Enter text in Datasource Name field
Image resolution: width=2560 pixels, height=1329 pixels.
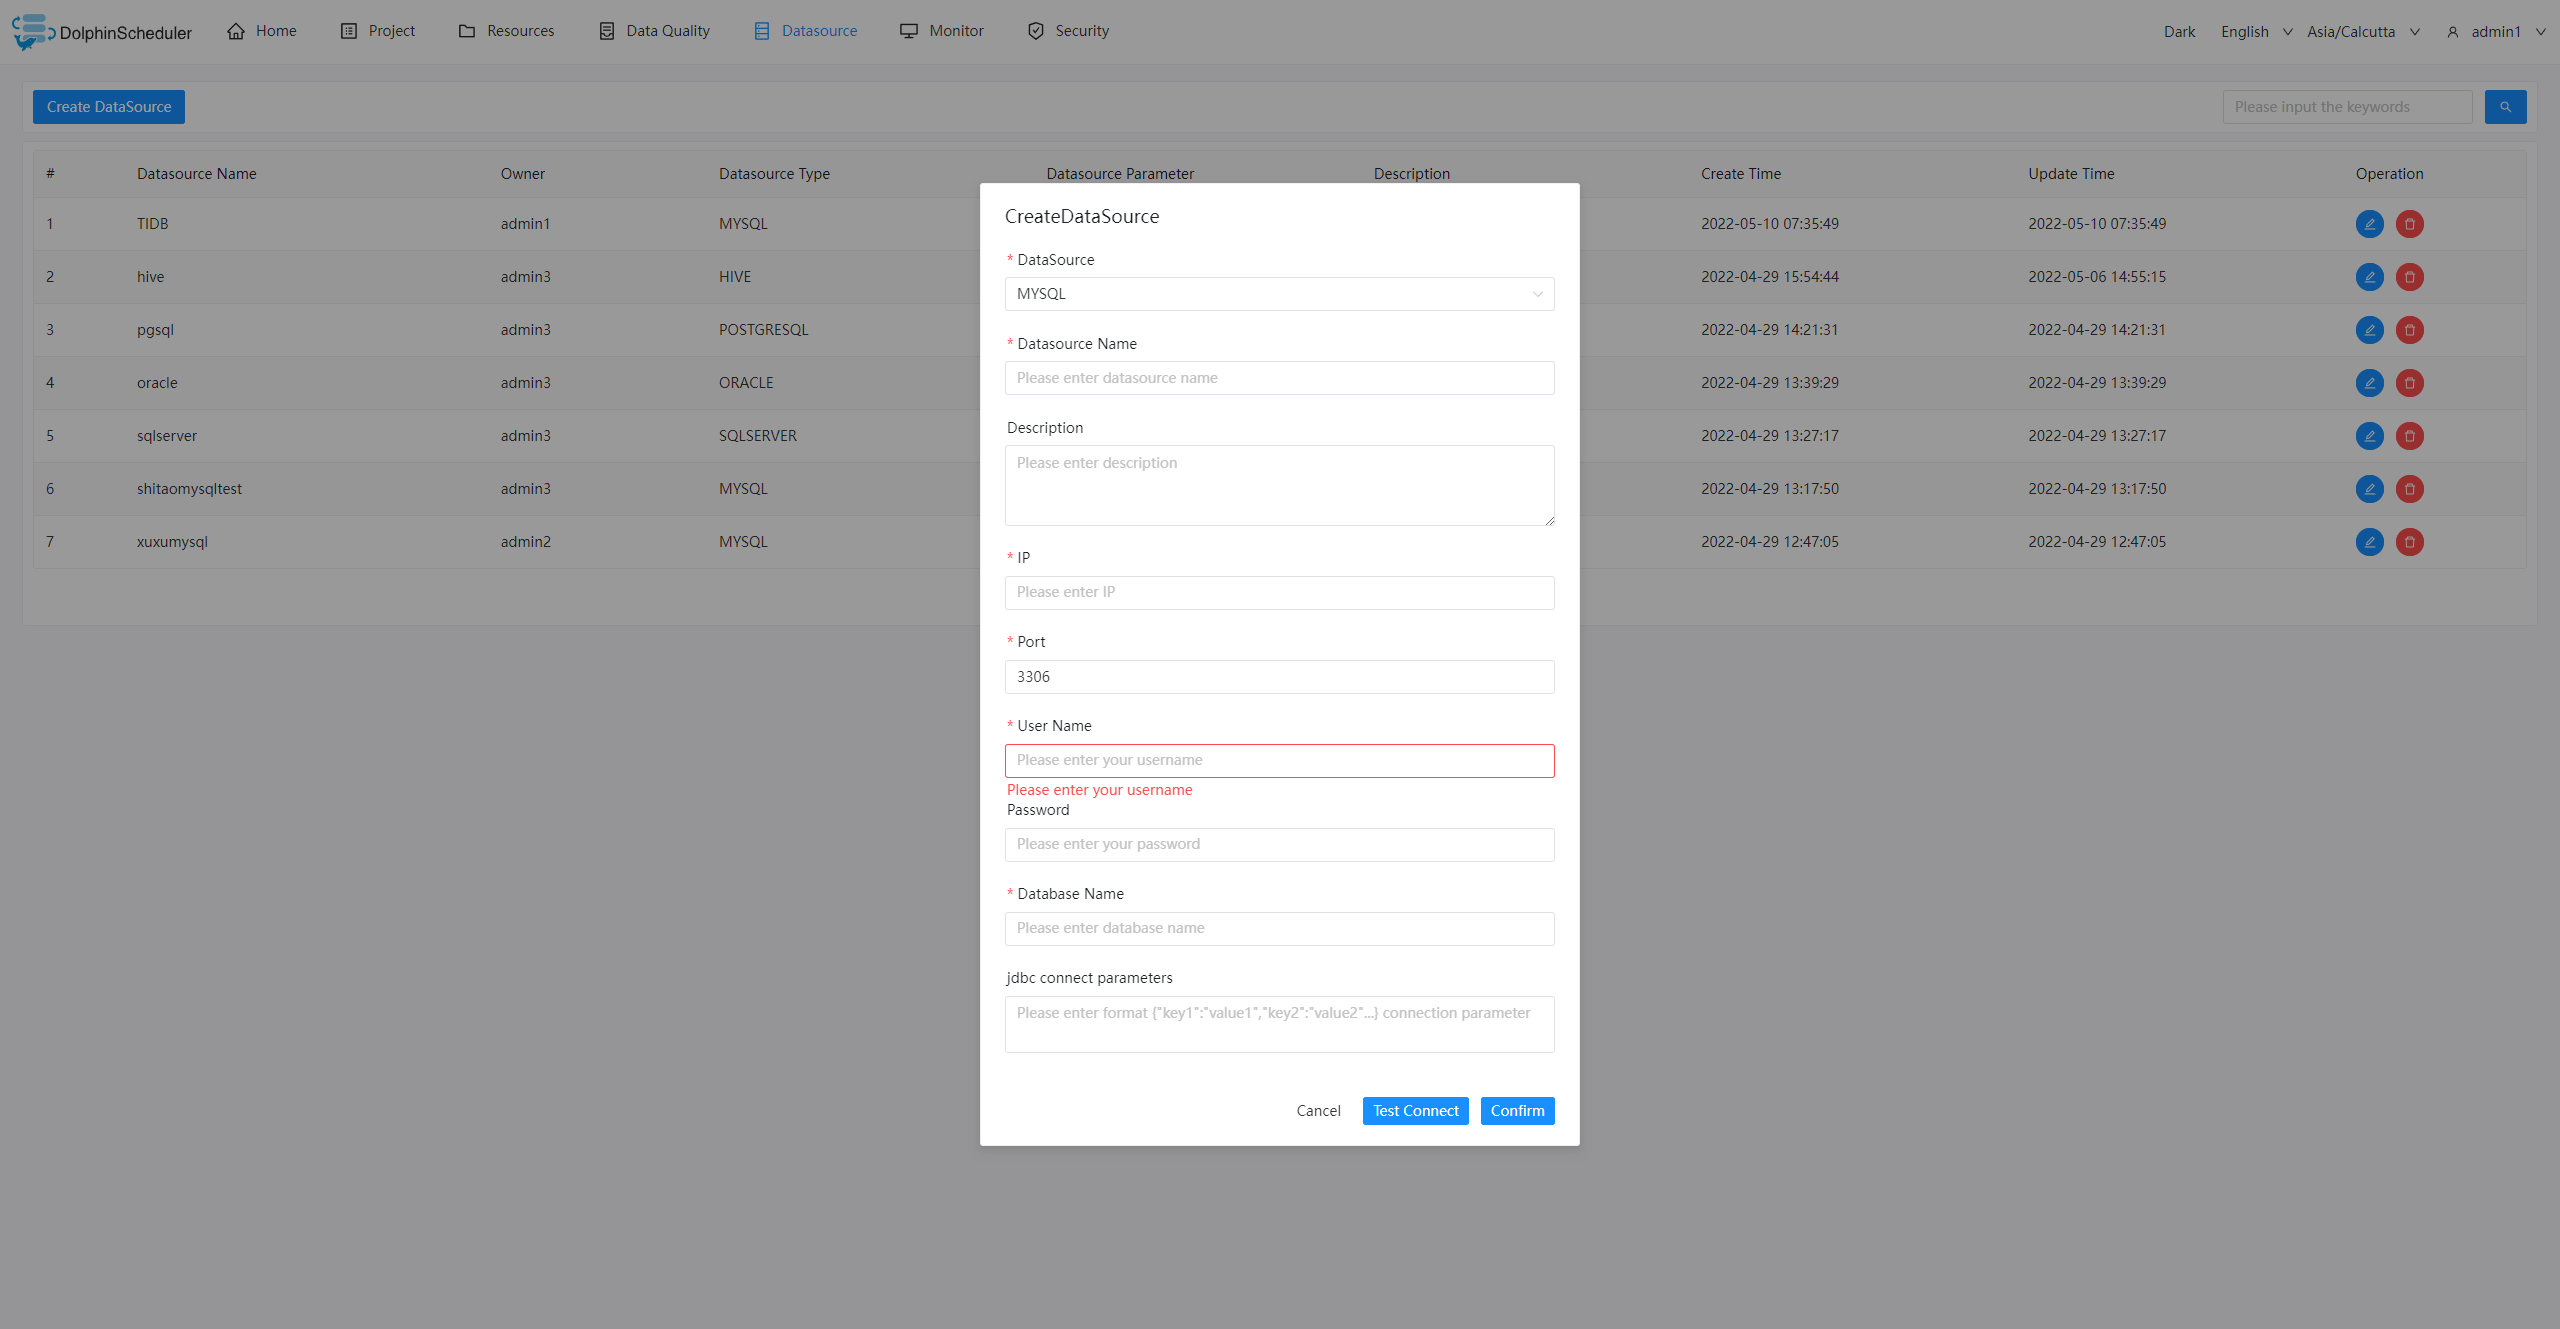(1277, 376)
